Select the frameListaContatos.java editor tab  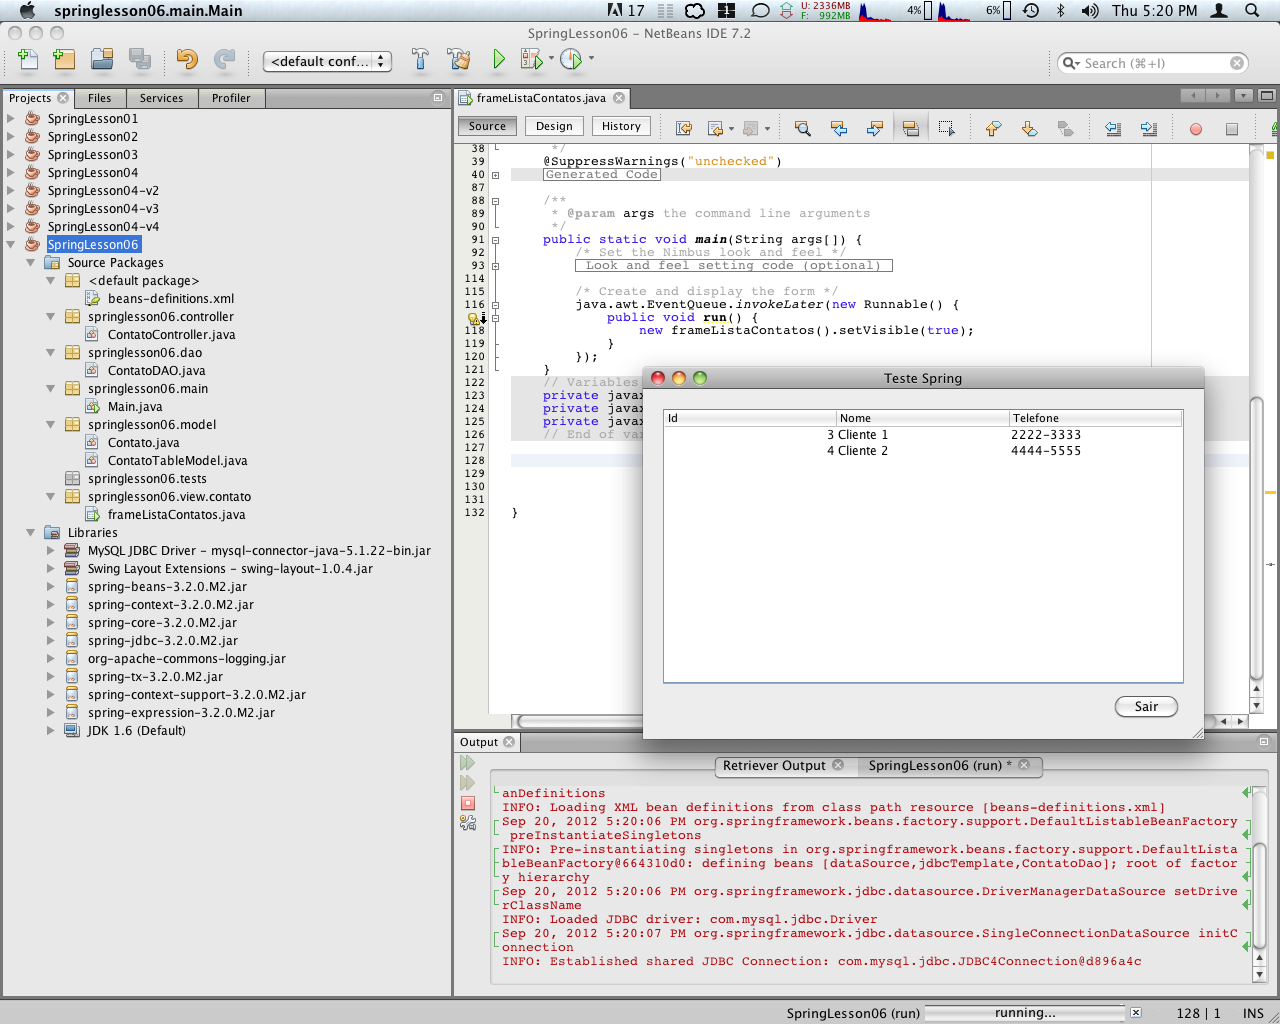(541, 98)
